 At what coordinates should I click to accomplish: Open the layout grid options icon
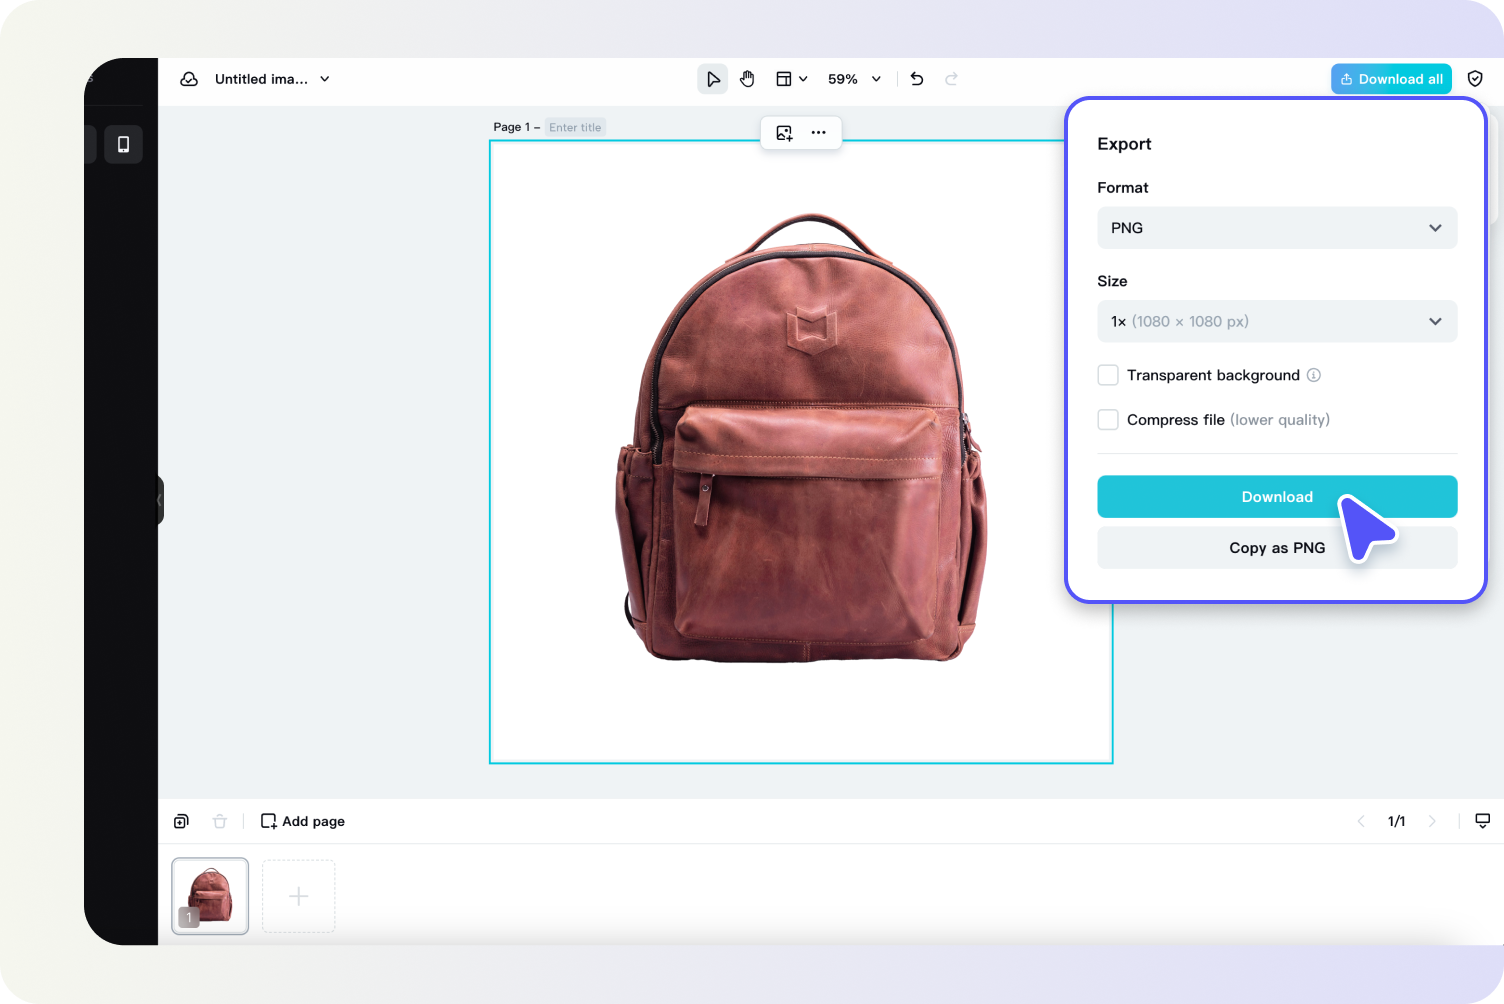(x=785, y=78)
